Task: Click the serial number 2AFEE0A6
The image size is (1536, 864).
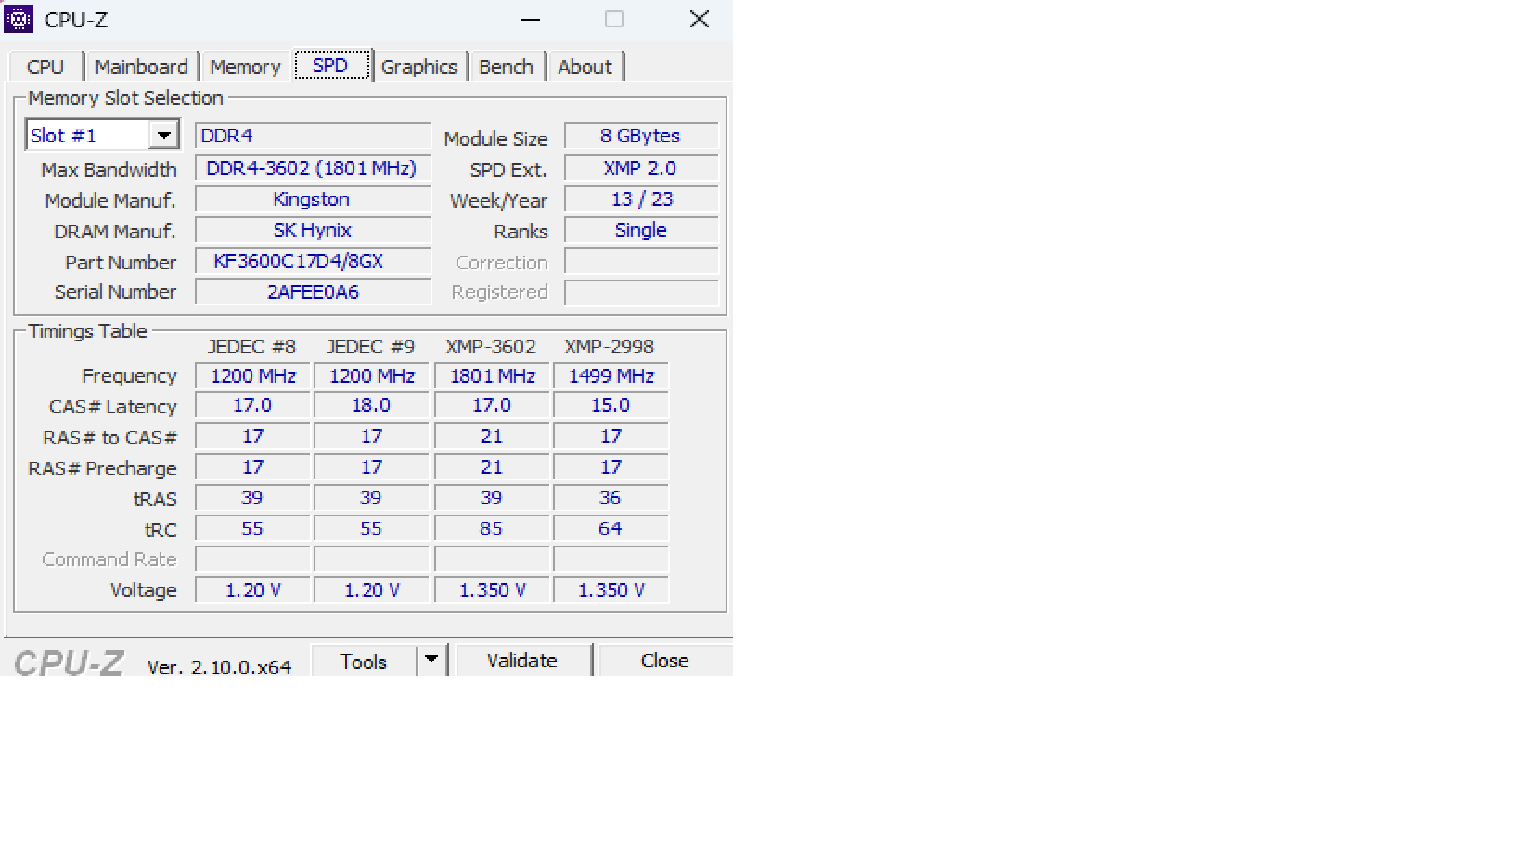Action: [313, 292]
